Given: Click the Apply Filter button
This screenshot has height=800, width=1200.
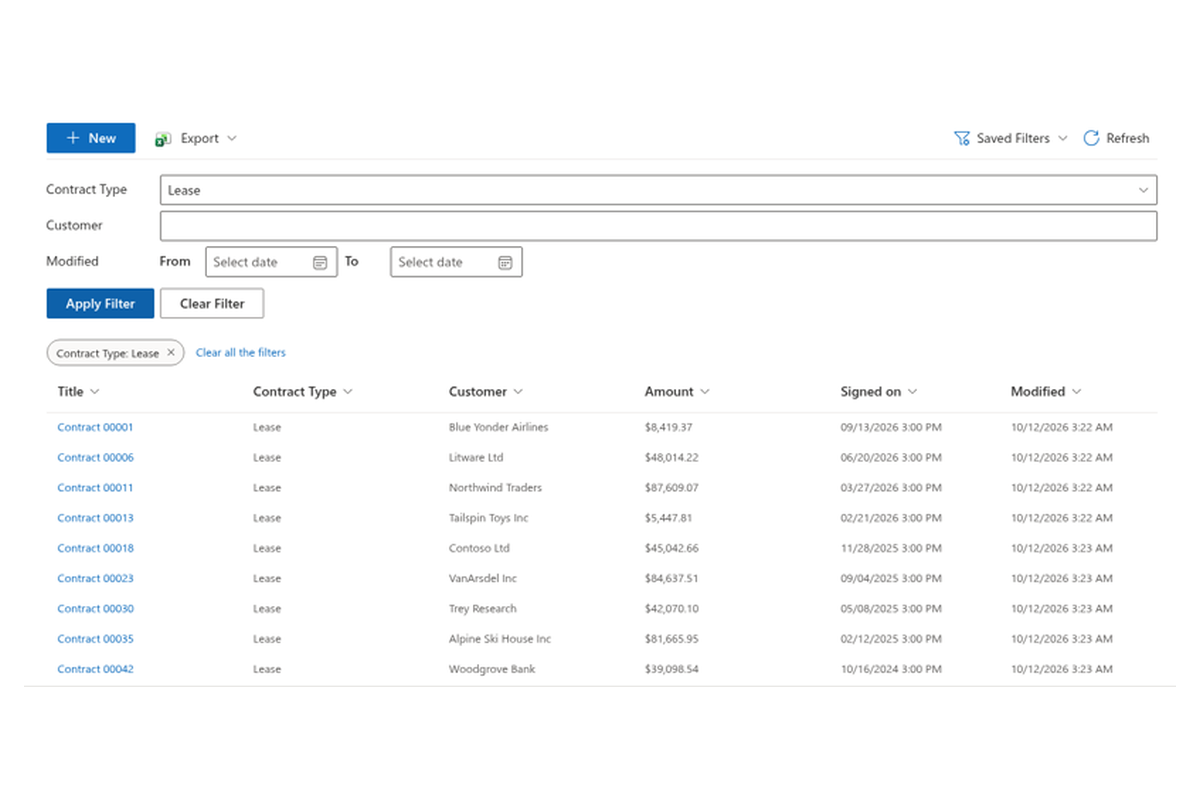Looking at the screenshot, I should (100, 304).
